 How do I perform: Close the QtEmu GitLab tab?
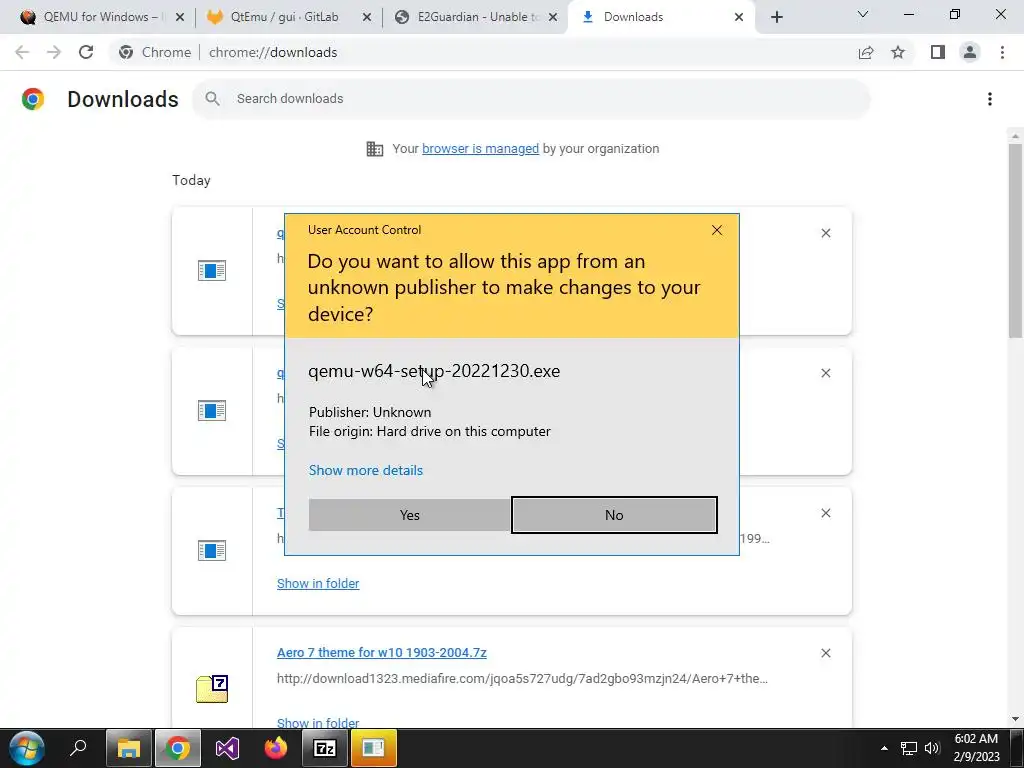pos(366,17)
